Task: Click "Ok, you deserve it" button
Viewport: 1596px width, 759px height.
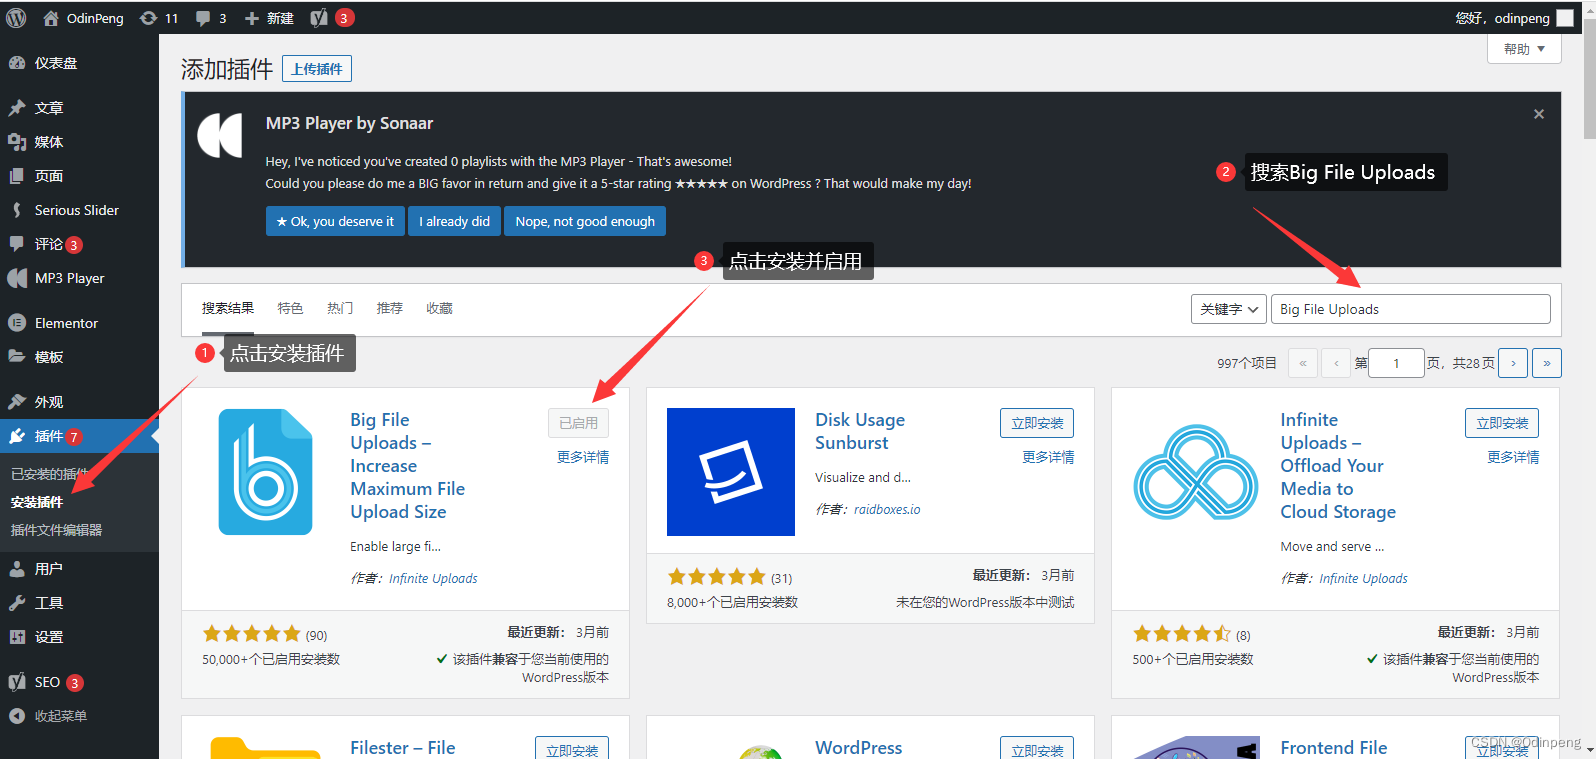Action: pyautogui.click(x=335, y=221)
